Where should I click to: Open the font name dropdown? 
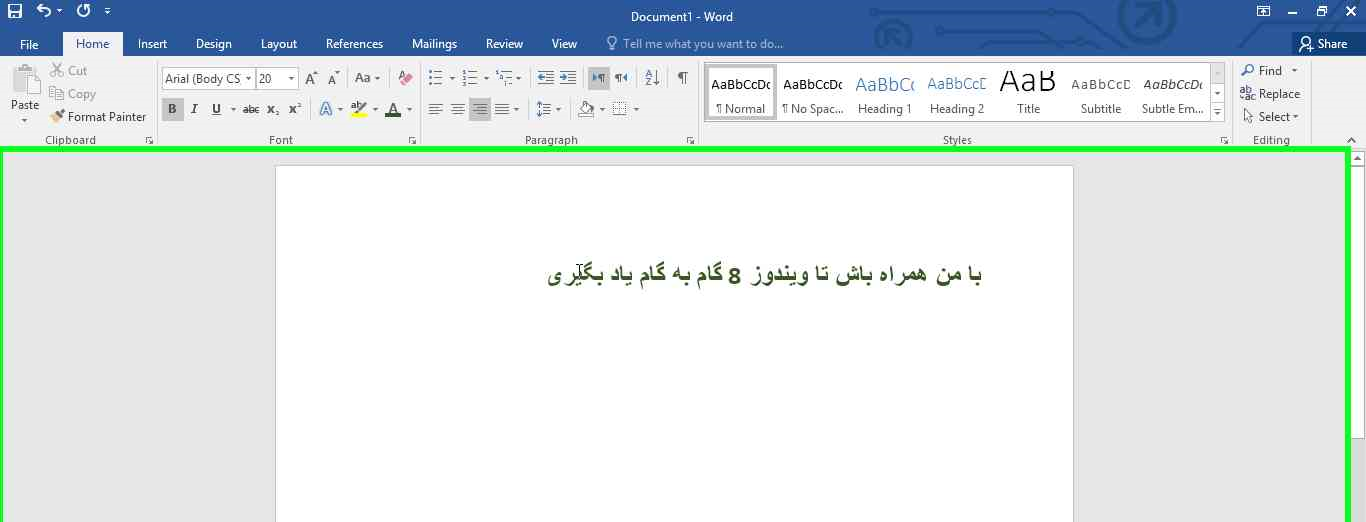point(248,78)
